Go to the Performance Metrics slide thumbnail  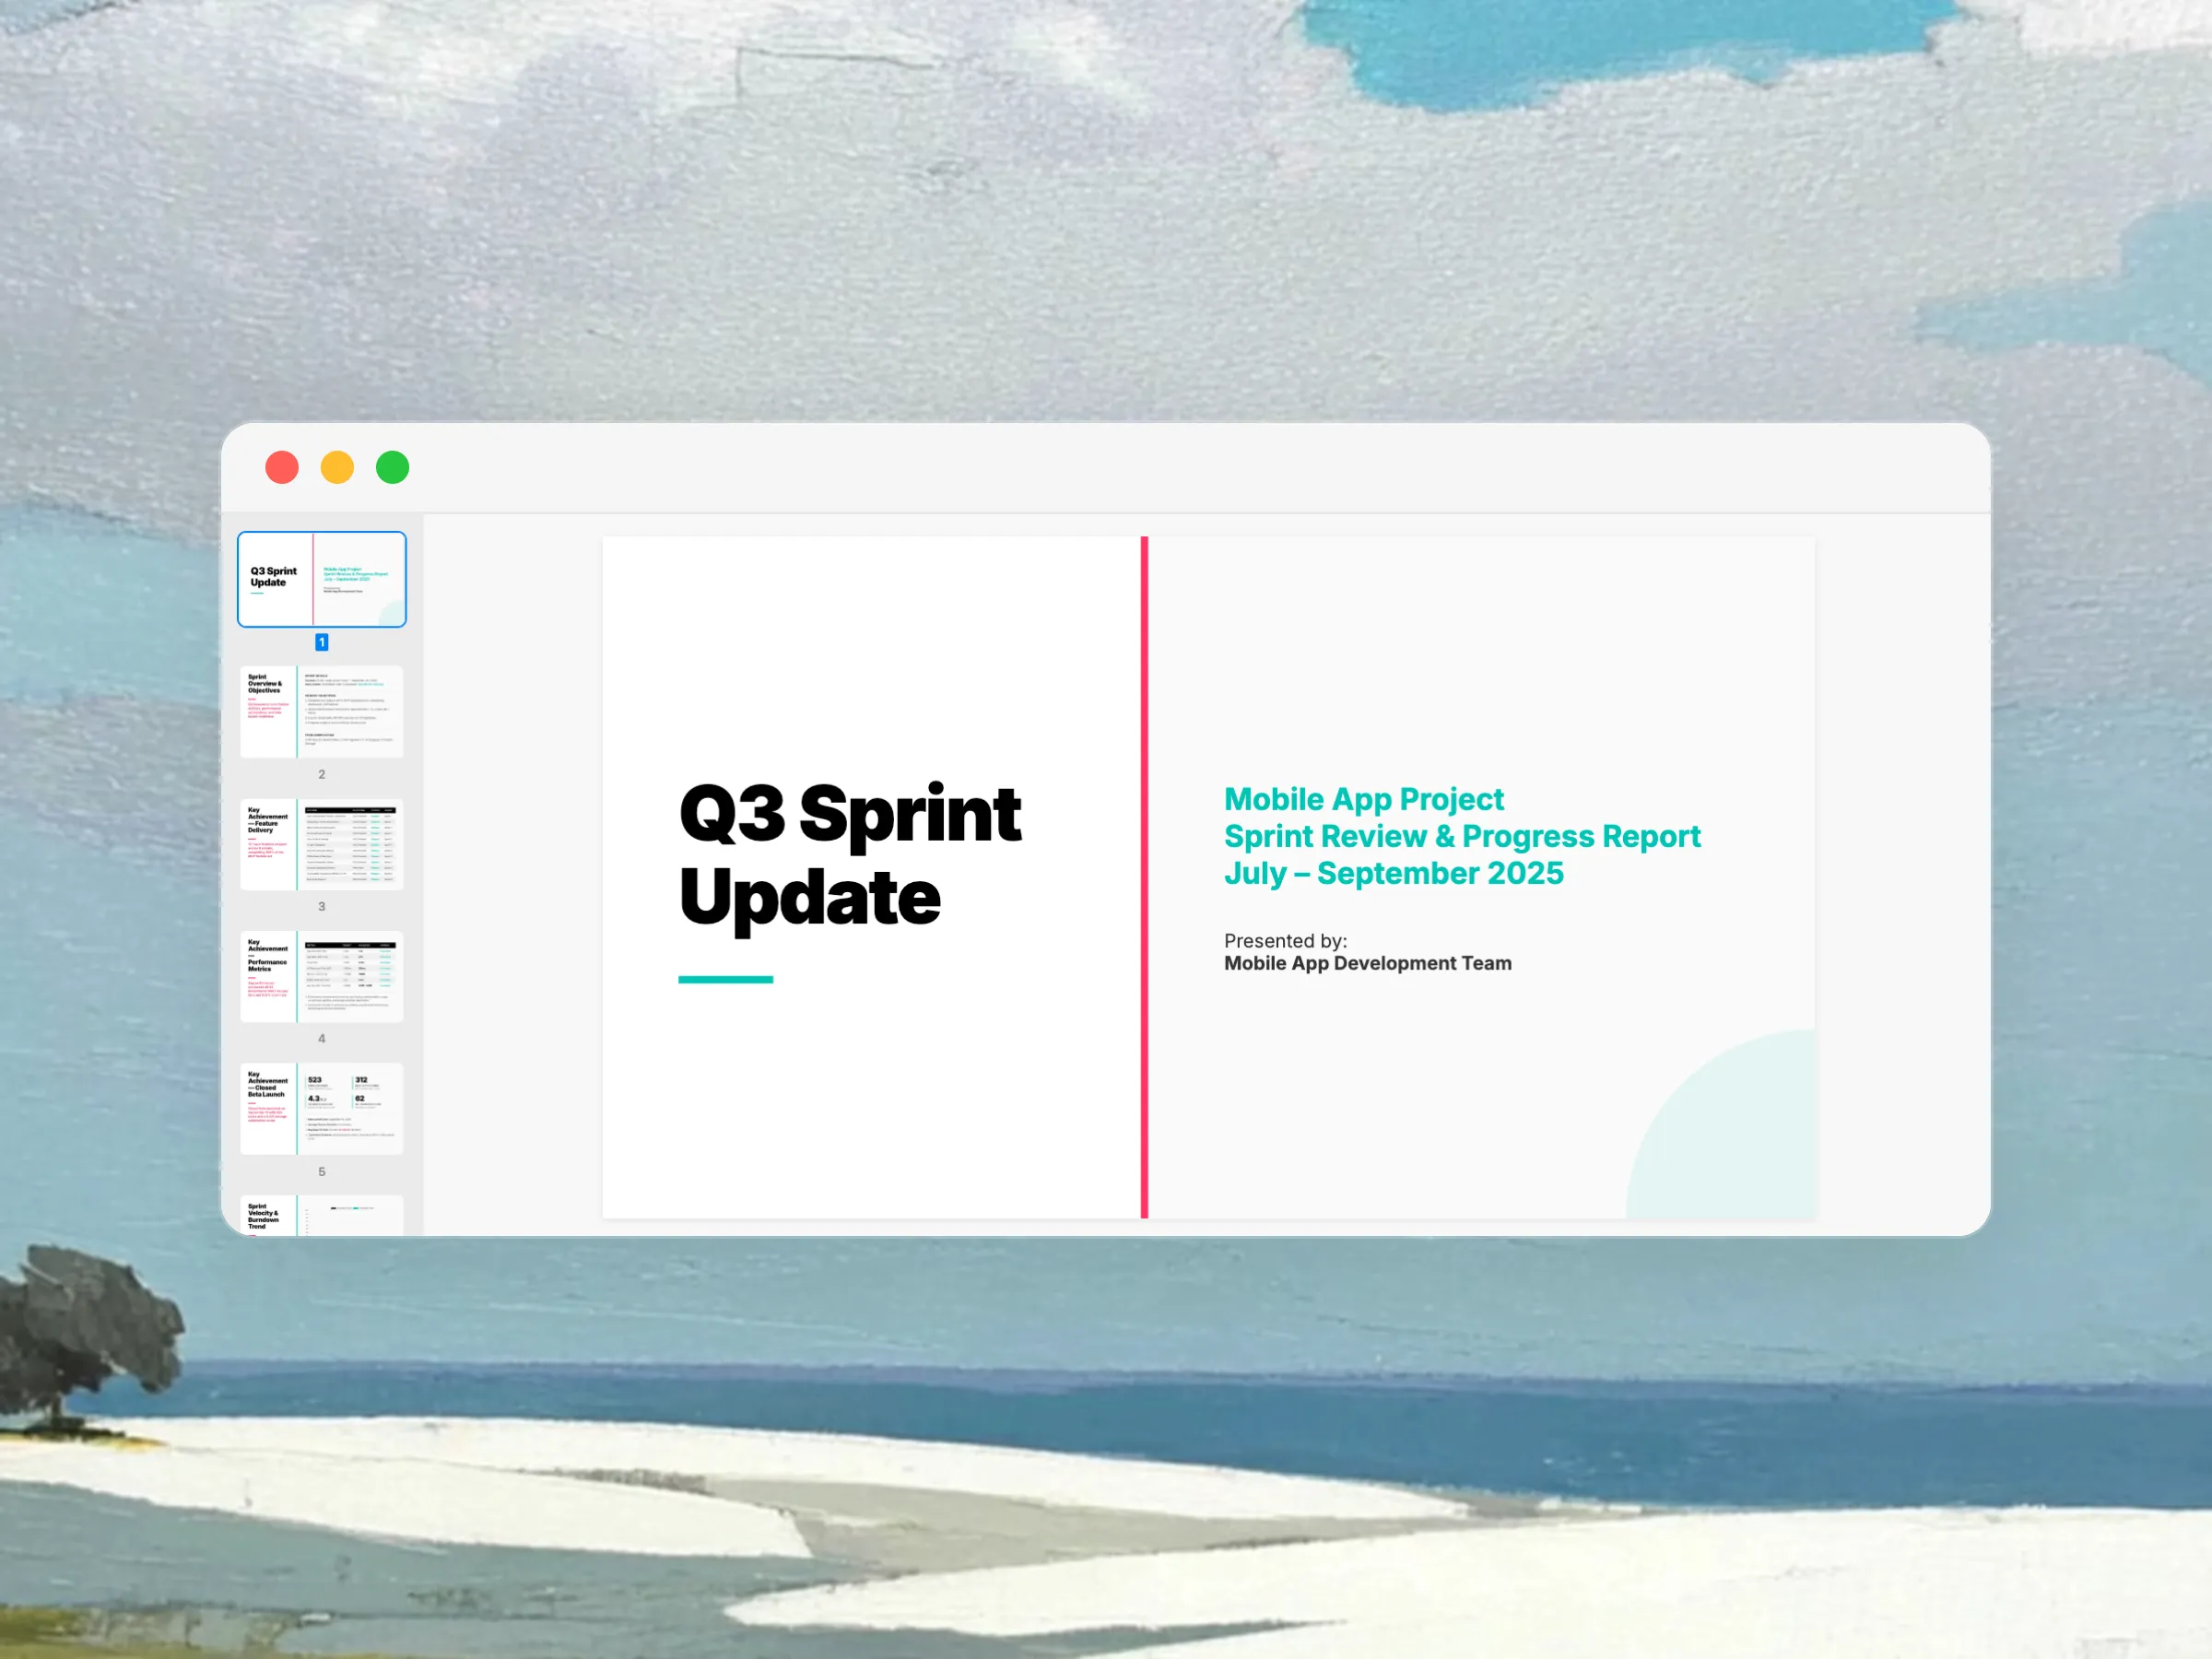321,976
